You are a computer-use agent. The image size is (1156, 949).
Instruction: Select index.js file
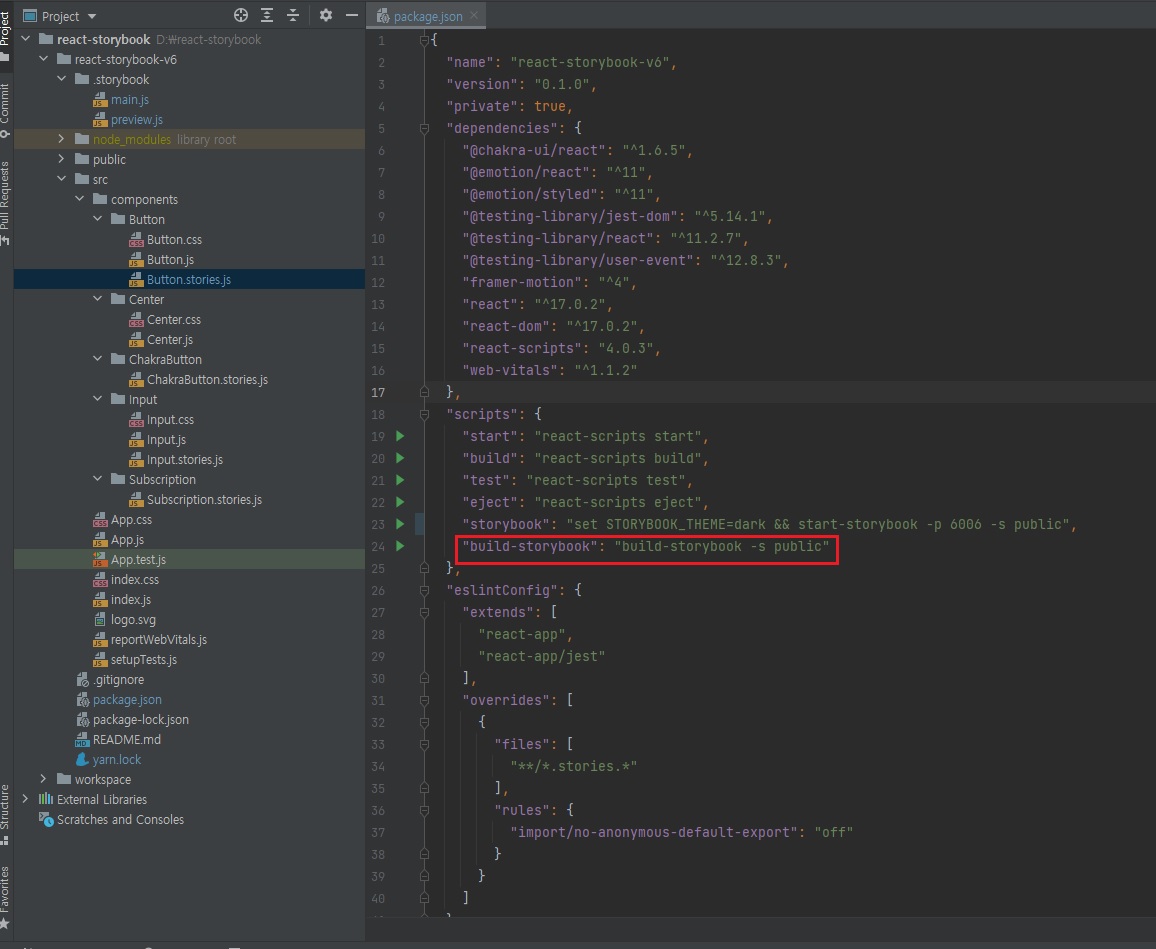coord(122,599)
